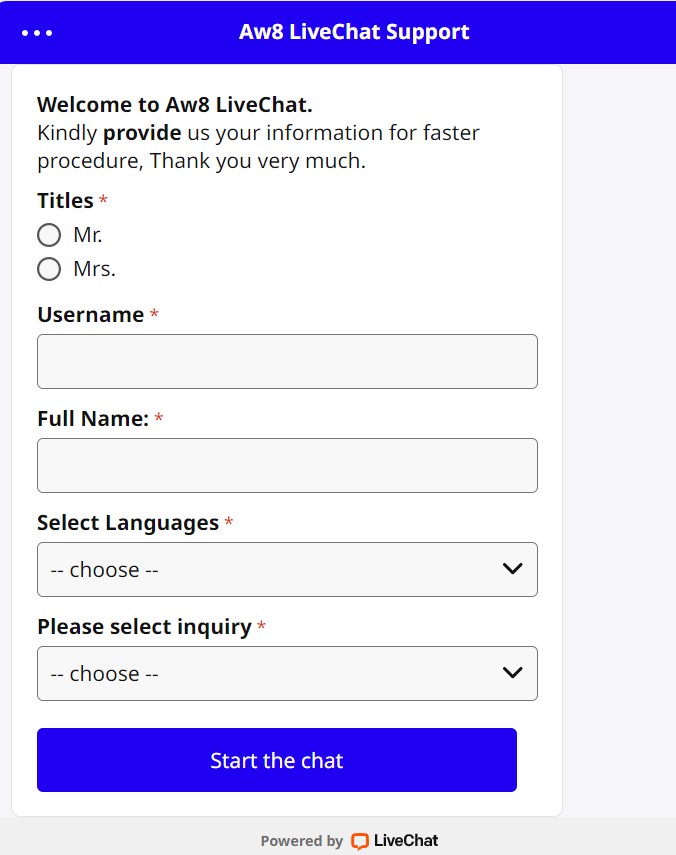The width and height of the screenshot is (676, 855).
Task: Open the Powered by LiveChat link
Action: [349, 841]
